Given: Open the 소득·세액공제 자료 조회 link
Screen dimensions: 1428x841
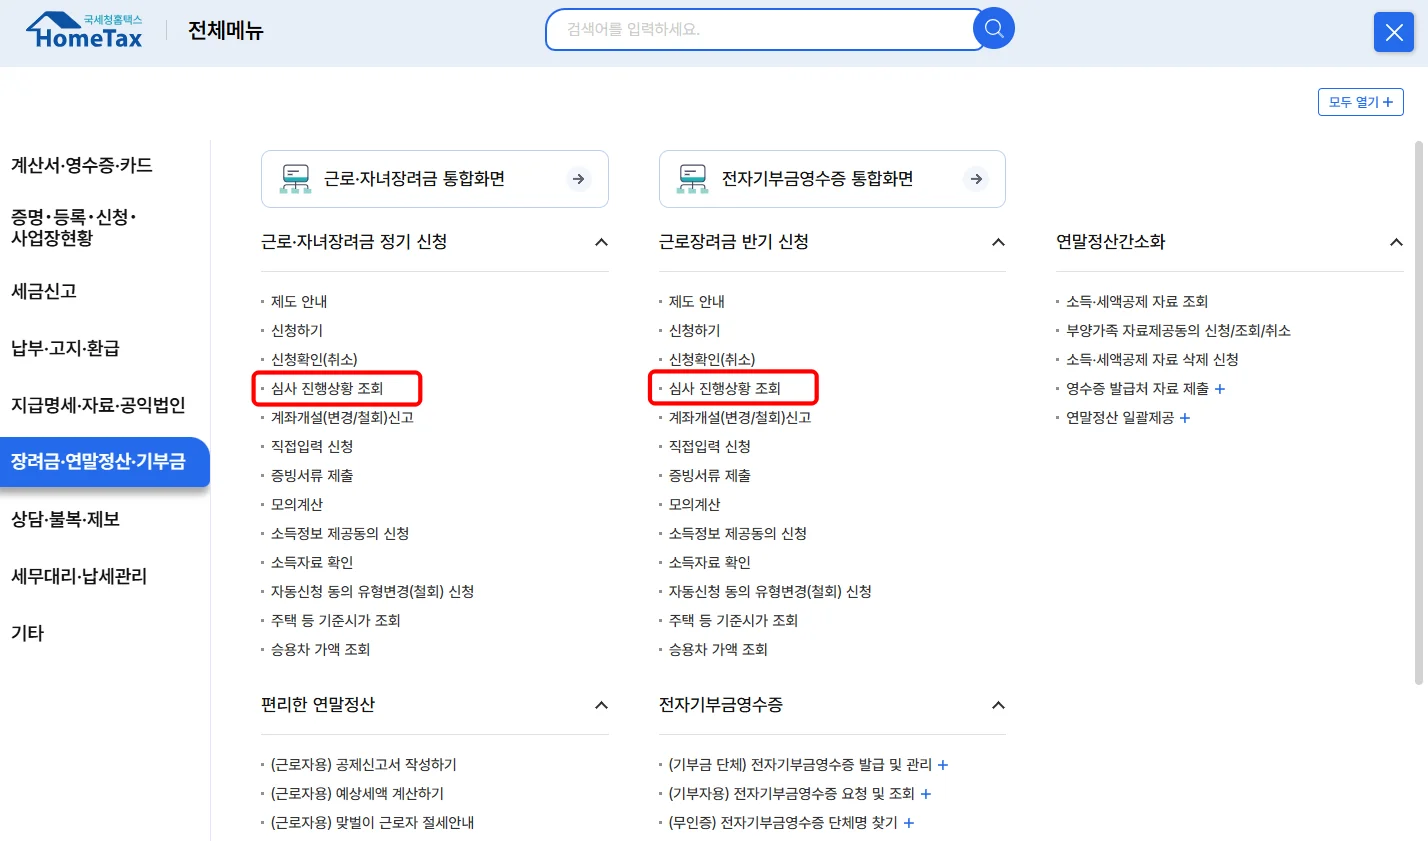Looking at the screenshot, I should pyautogui.click(x=1139, y=301).
